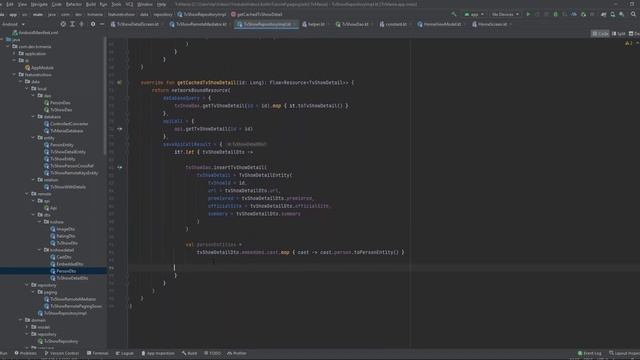Open the Android project view dropdown
Screen dimensions: 640x360
point(13,24)
